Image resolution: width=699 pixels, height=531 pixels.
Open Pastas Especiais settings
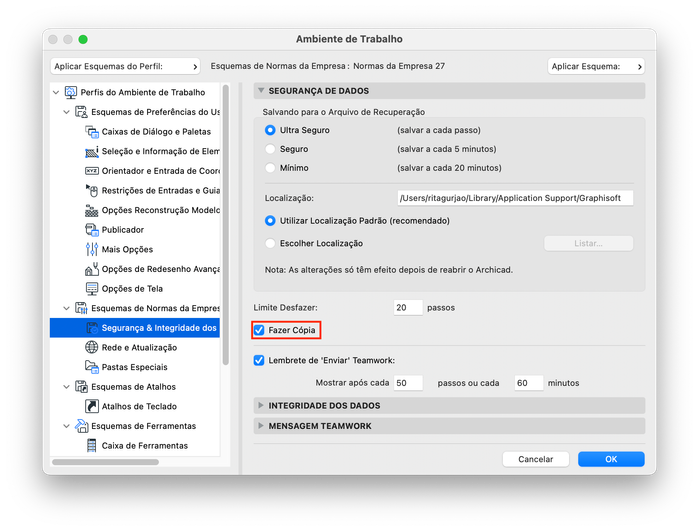[134, 367]
